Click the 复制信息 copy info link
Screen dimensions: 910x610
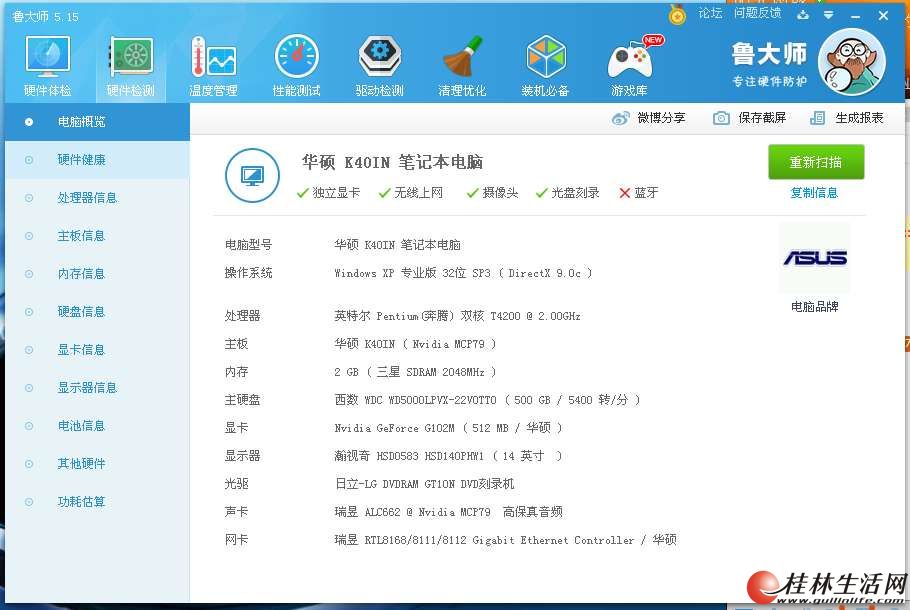point(814,193)
